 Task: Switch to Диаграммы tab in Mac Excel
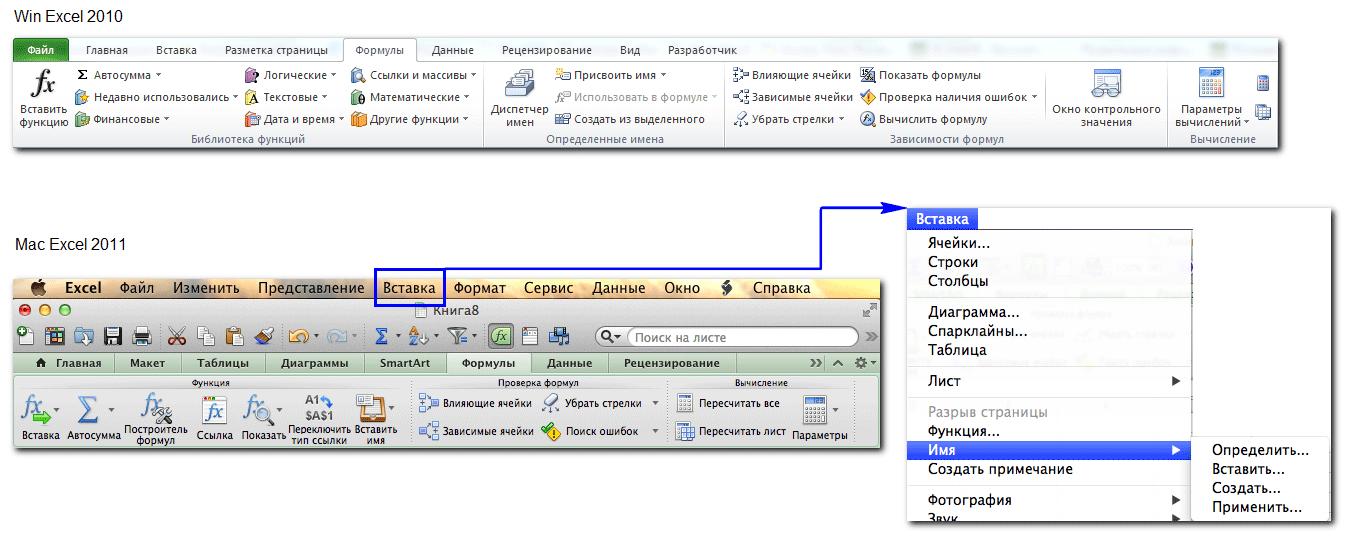pos(315,363)
